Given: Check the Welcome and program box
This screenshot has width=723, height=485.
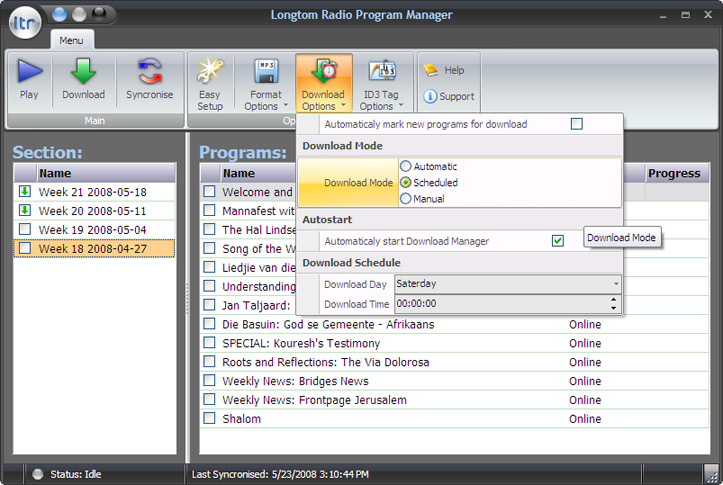Looking at the screenshot, I should [209, 191].
